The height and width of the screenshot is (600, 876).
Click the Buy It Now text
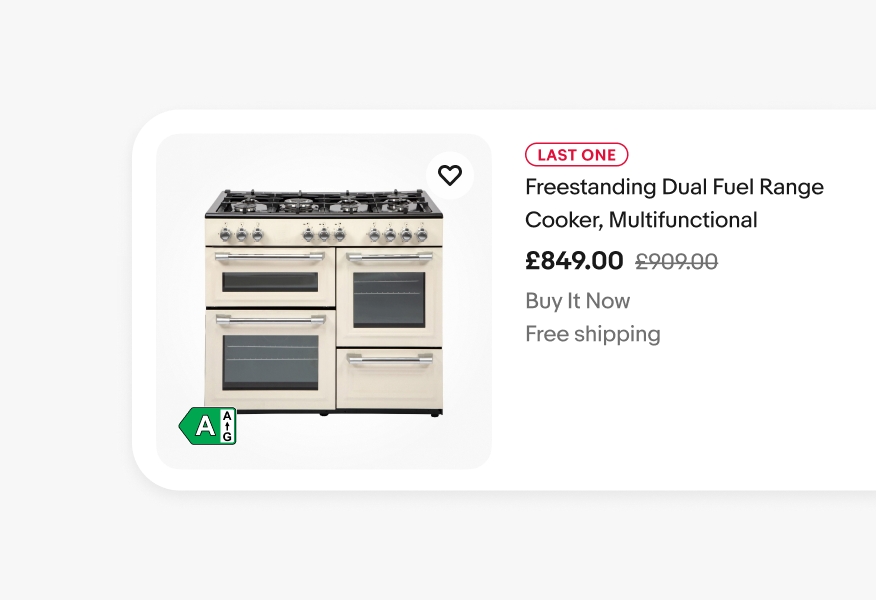577,300
